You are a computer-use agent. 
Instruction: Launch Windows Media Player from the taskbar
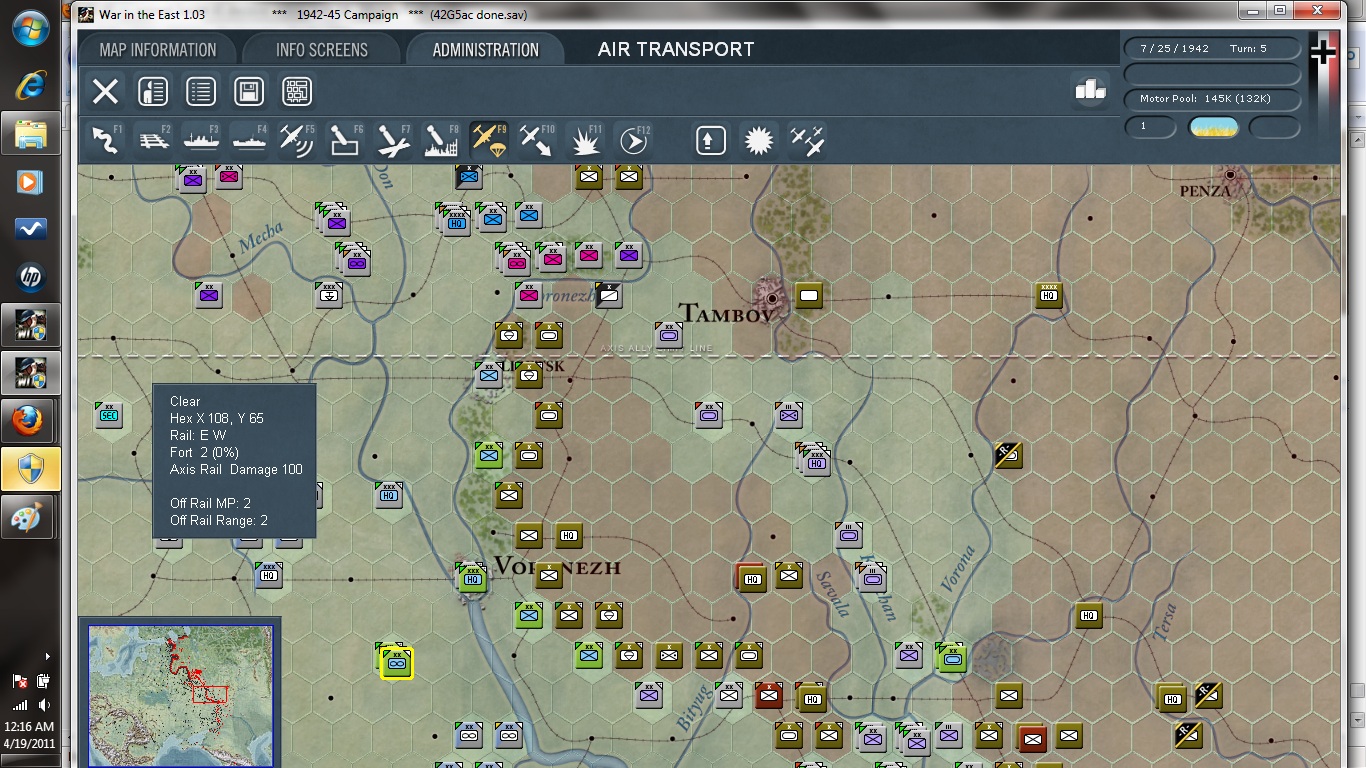click(31, 181)
